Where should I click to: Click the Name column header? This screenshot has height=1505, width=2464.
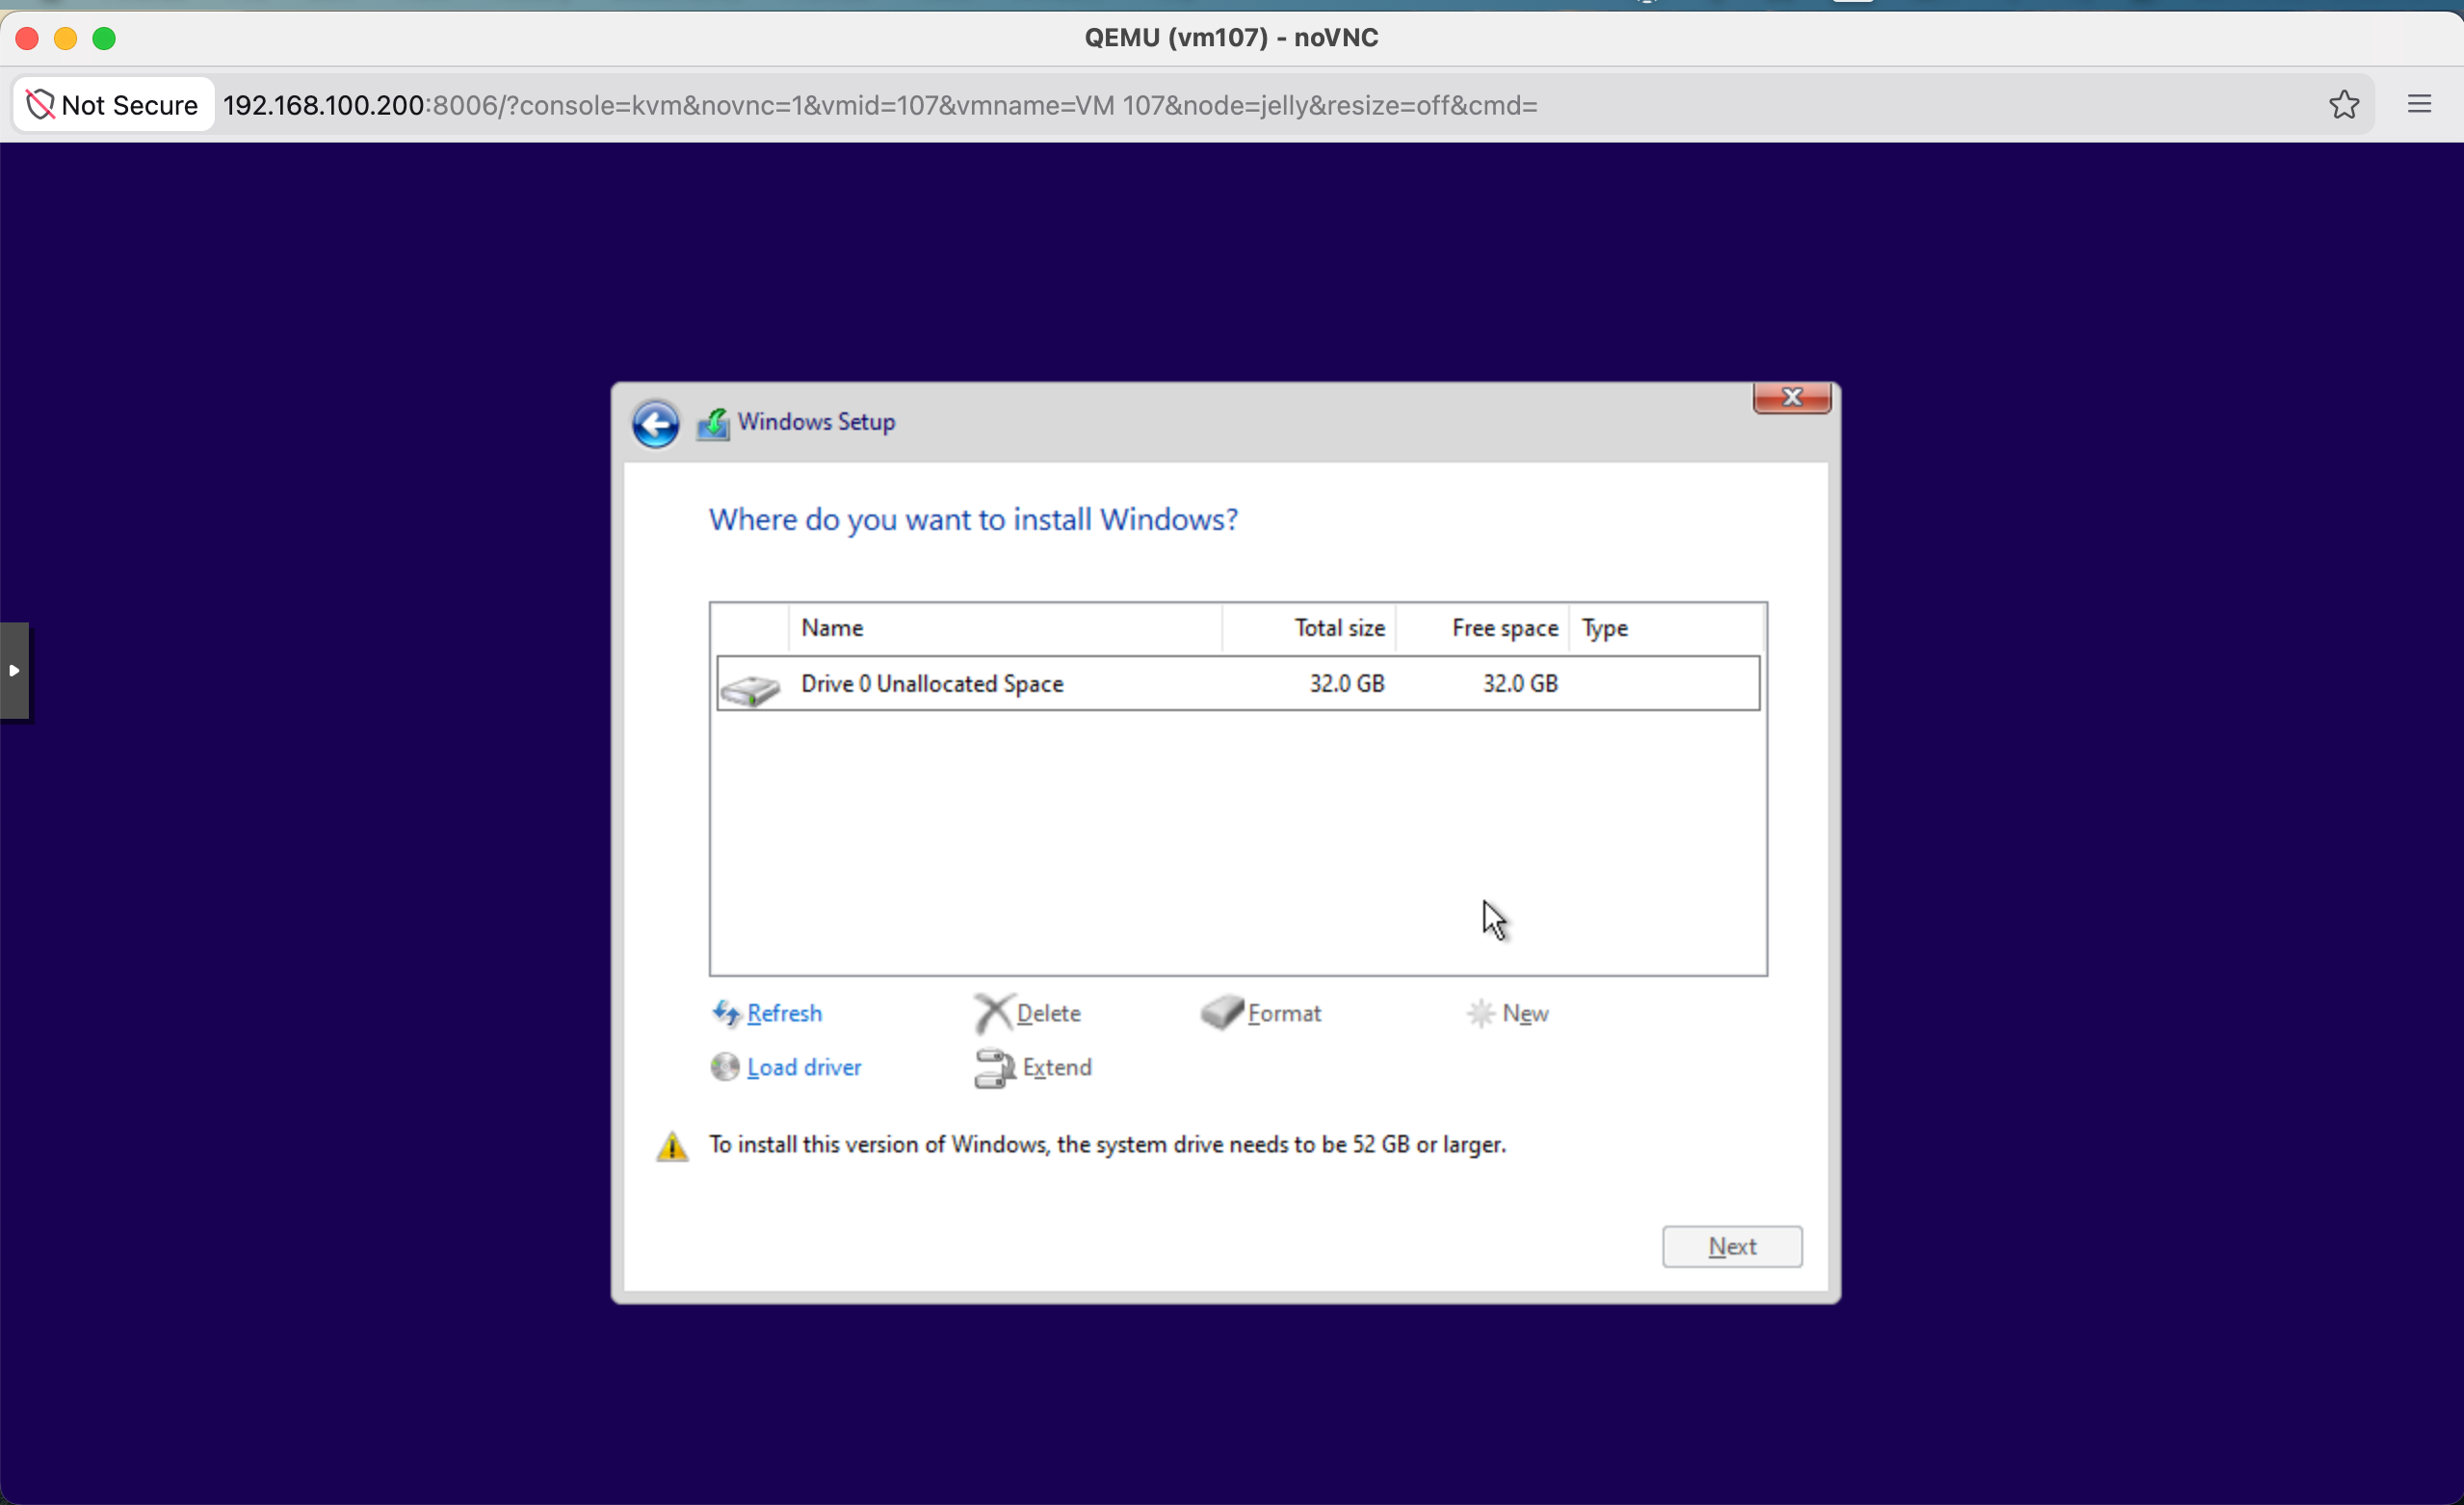tap(1005, 628)
